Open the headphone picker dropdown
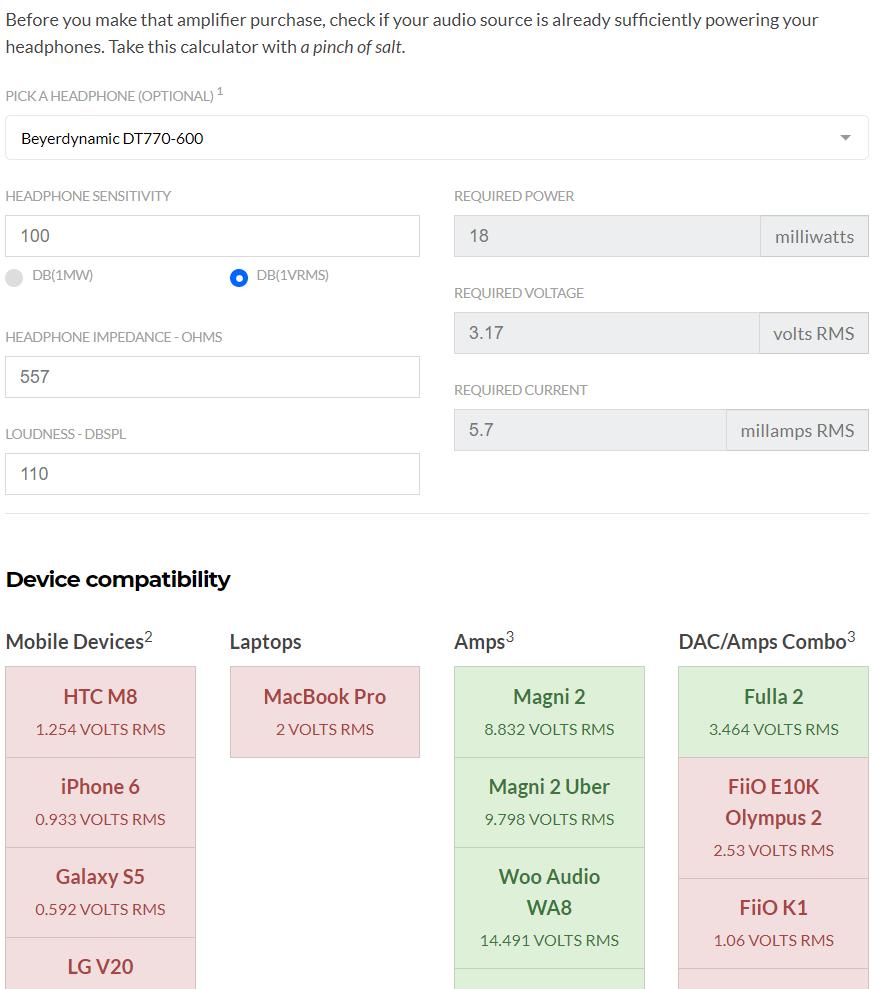 [x=436, y=138]
